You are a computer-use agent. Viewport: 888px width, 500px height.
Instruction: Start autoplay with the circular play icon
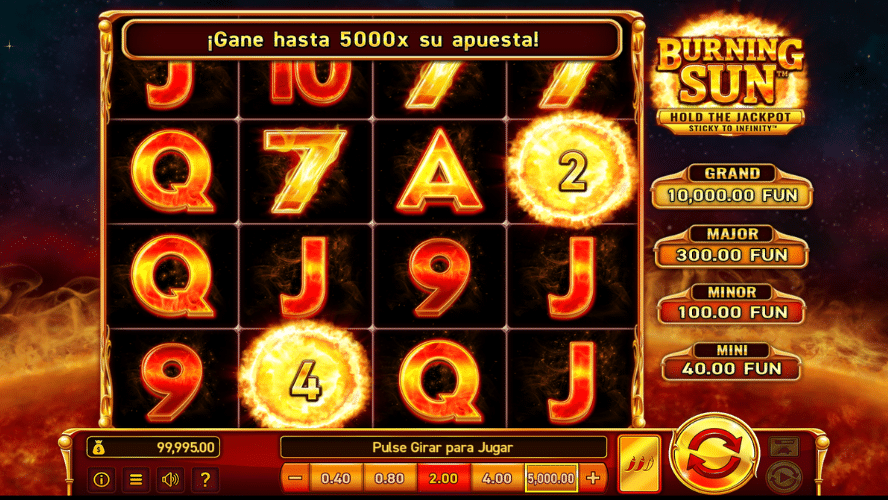[x=784, y=477]
